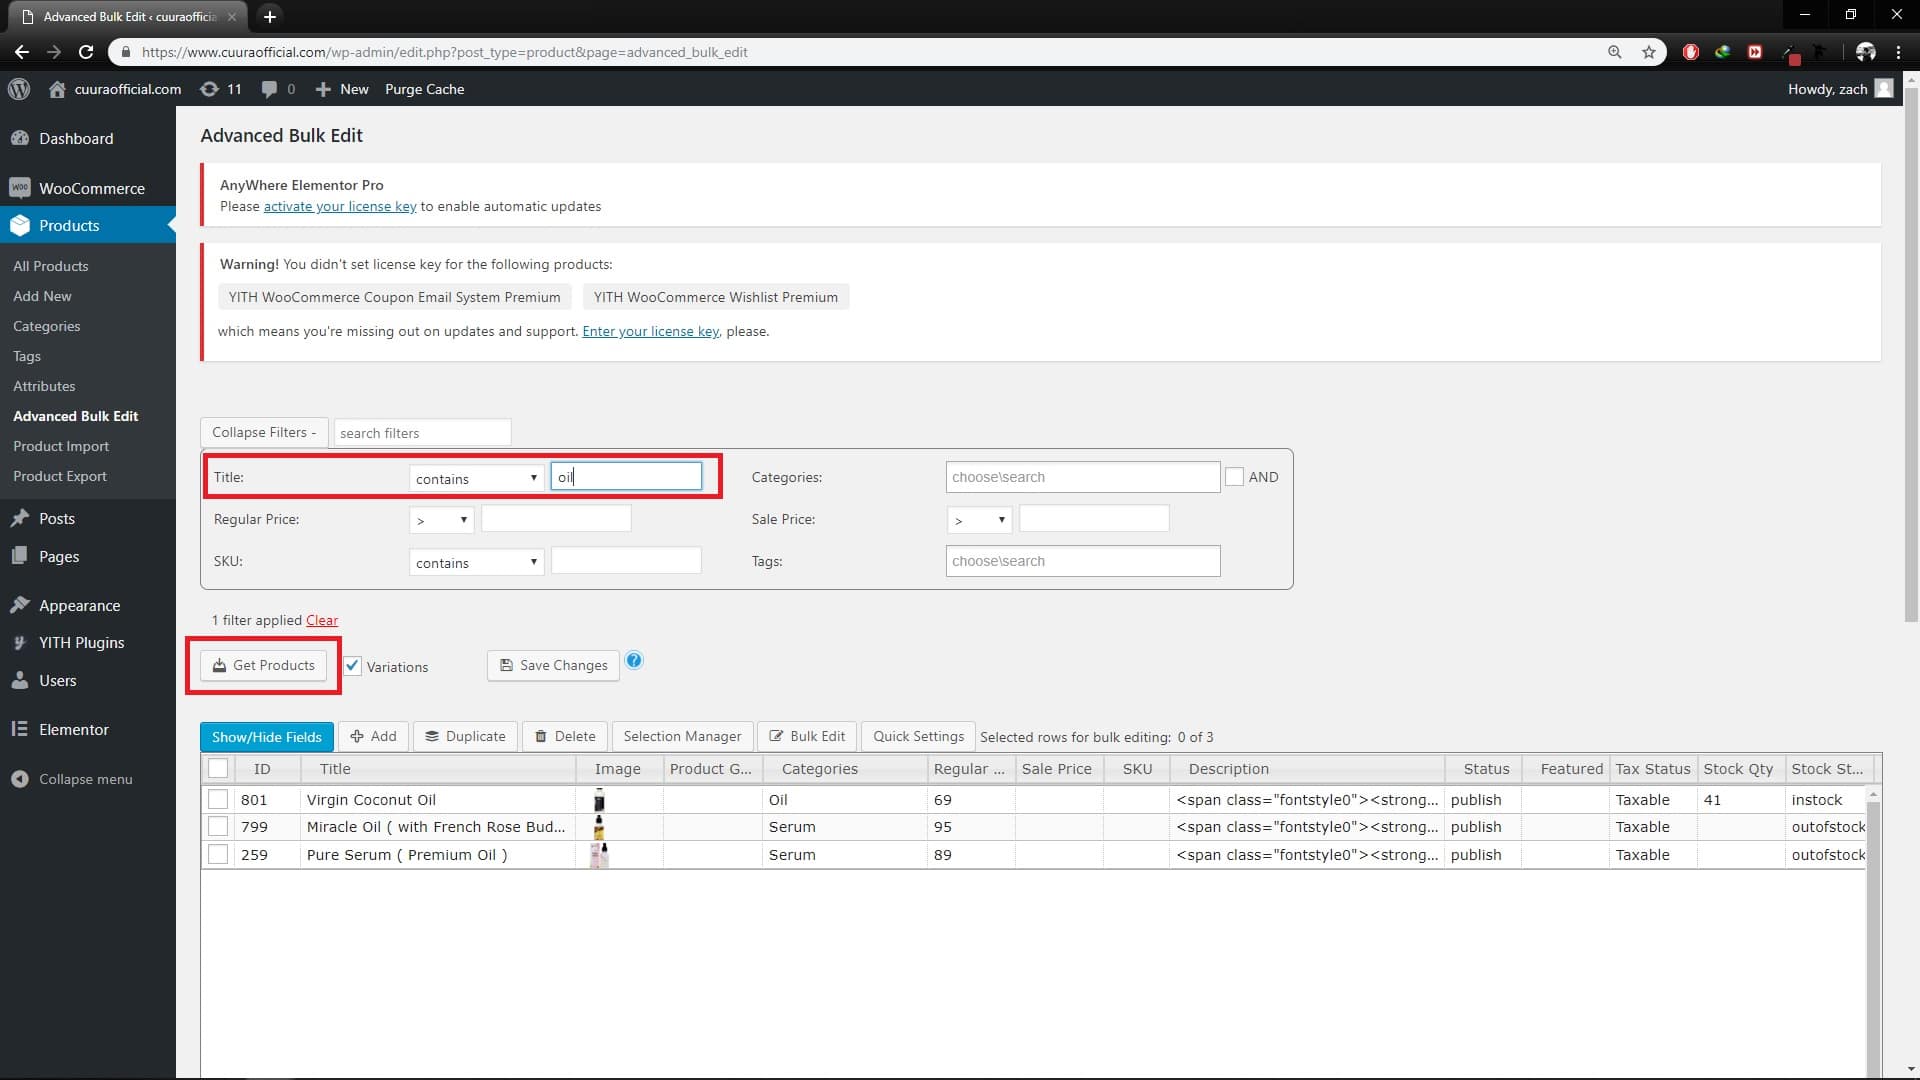The width and height of the screenshot is (1920, 1080).
Task: Reload the page with refresh icon
Action: point(86,52)
